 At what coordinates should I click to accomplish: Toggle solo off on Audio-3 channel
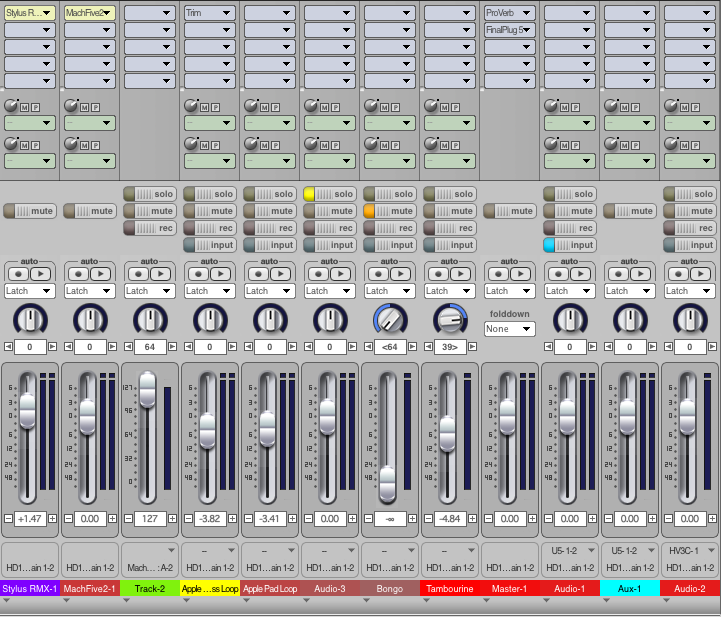click(x=329, y=194)
